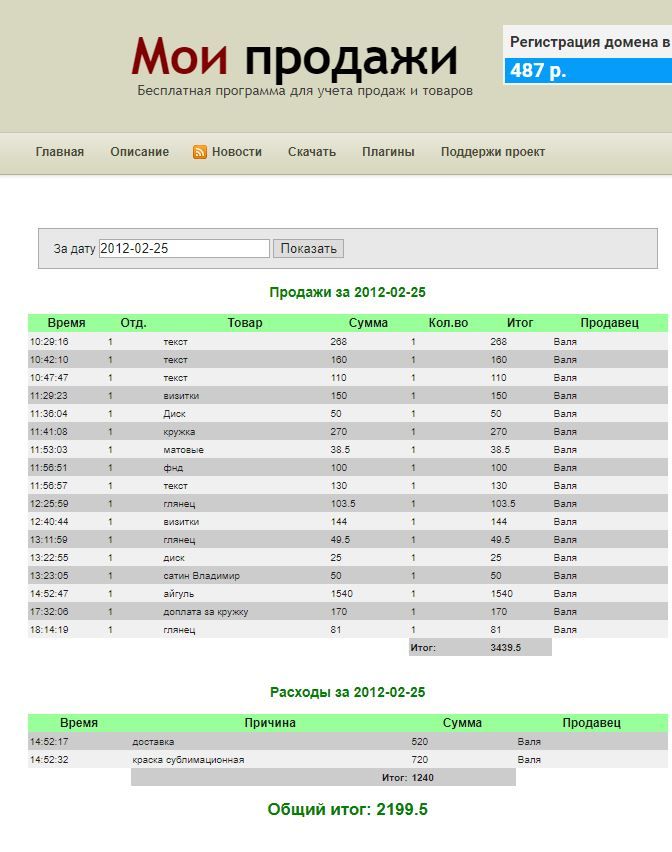Click the доплата за кружку product cell
The height and width of the screenshot is (852, 672).
(205, 612)
